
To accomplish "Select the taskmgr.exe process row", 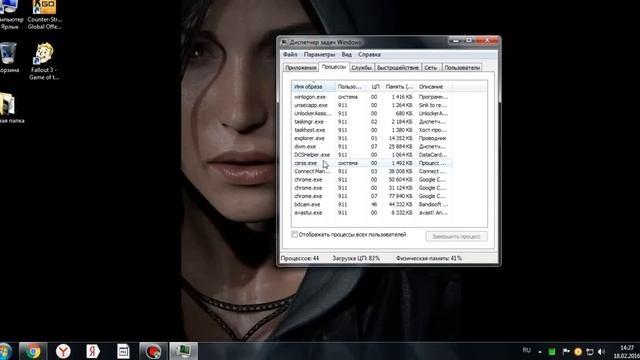I will click(x=371, y=122).
